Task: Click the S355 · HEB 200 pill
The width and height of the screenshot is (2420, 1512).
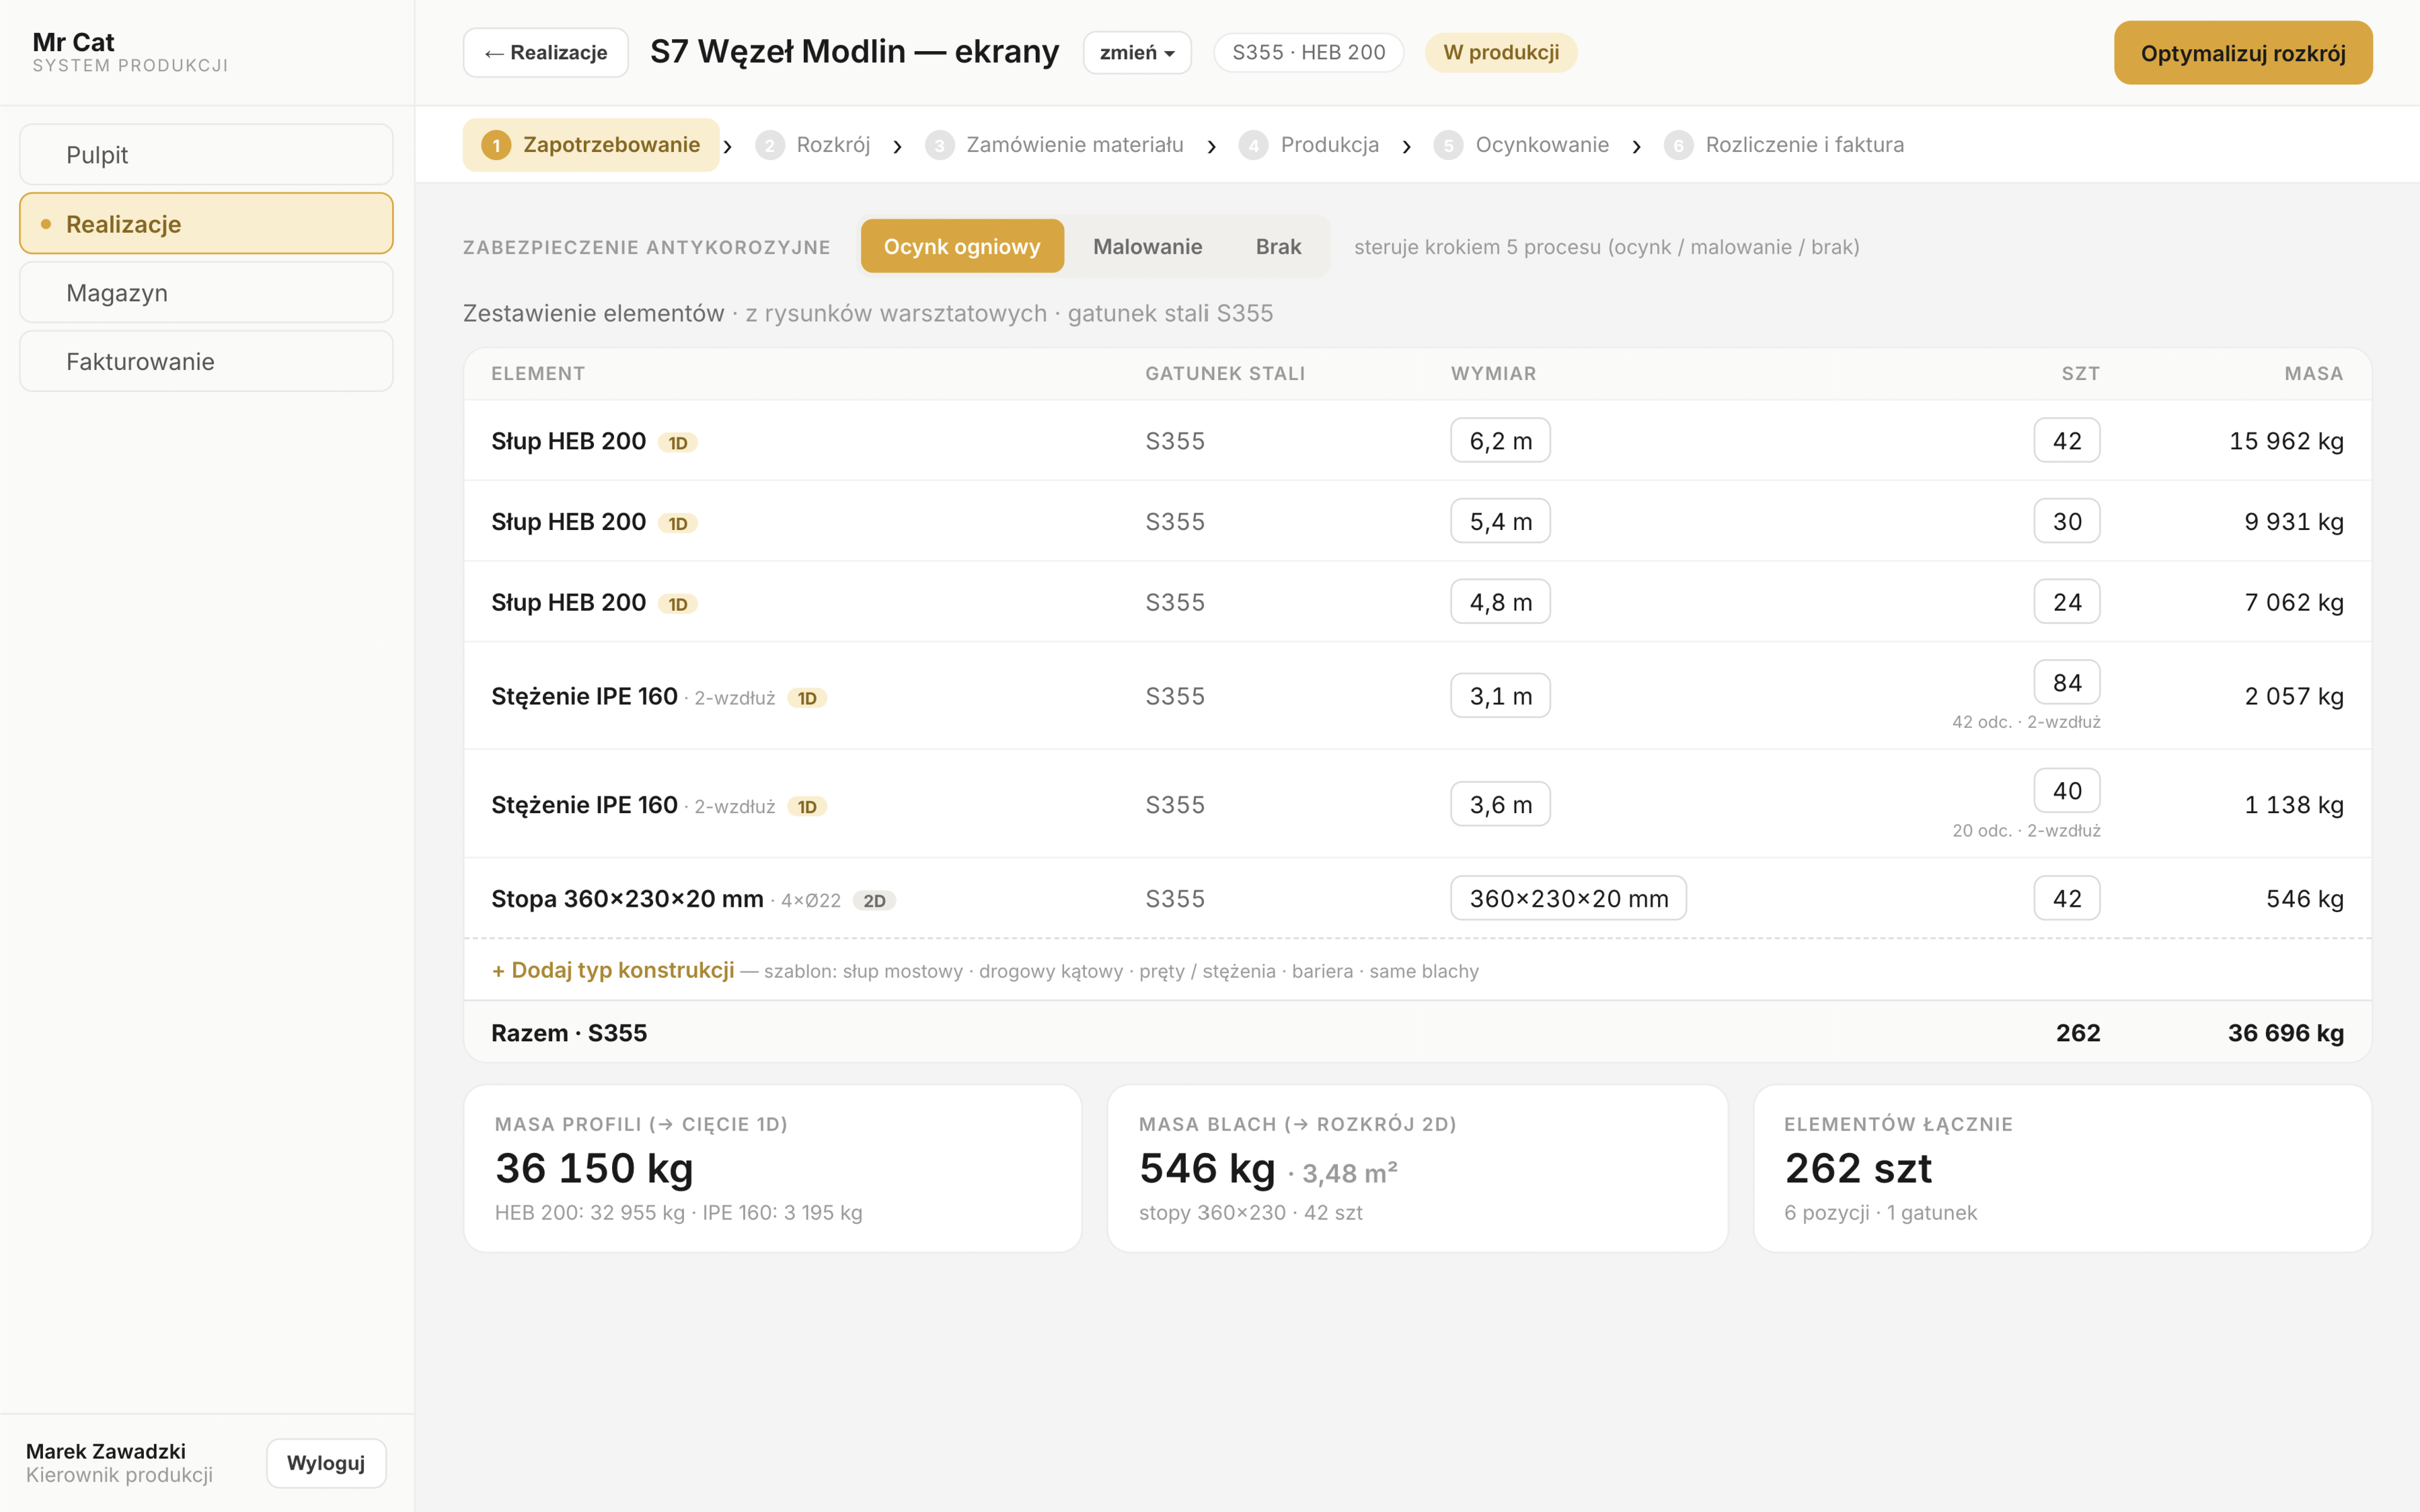Action: [1308, 52]
